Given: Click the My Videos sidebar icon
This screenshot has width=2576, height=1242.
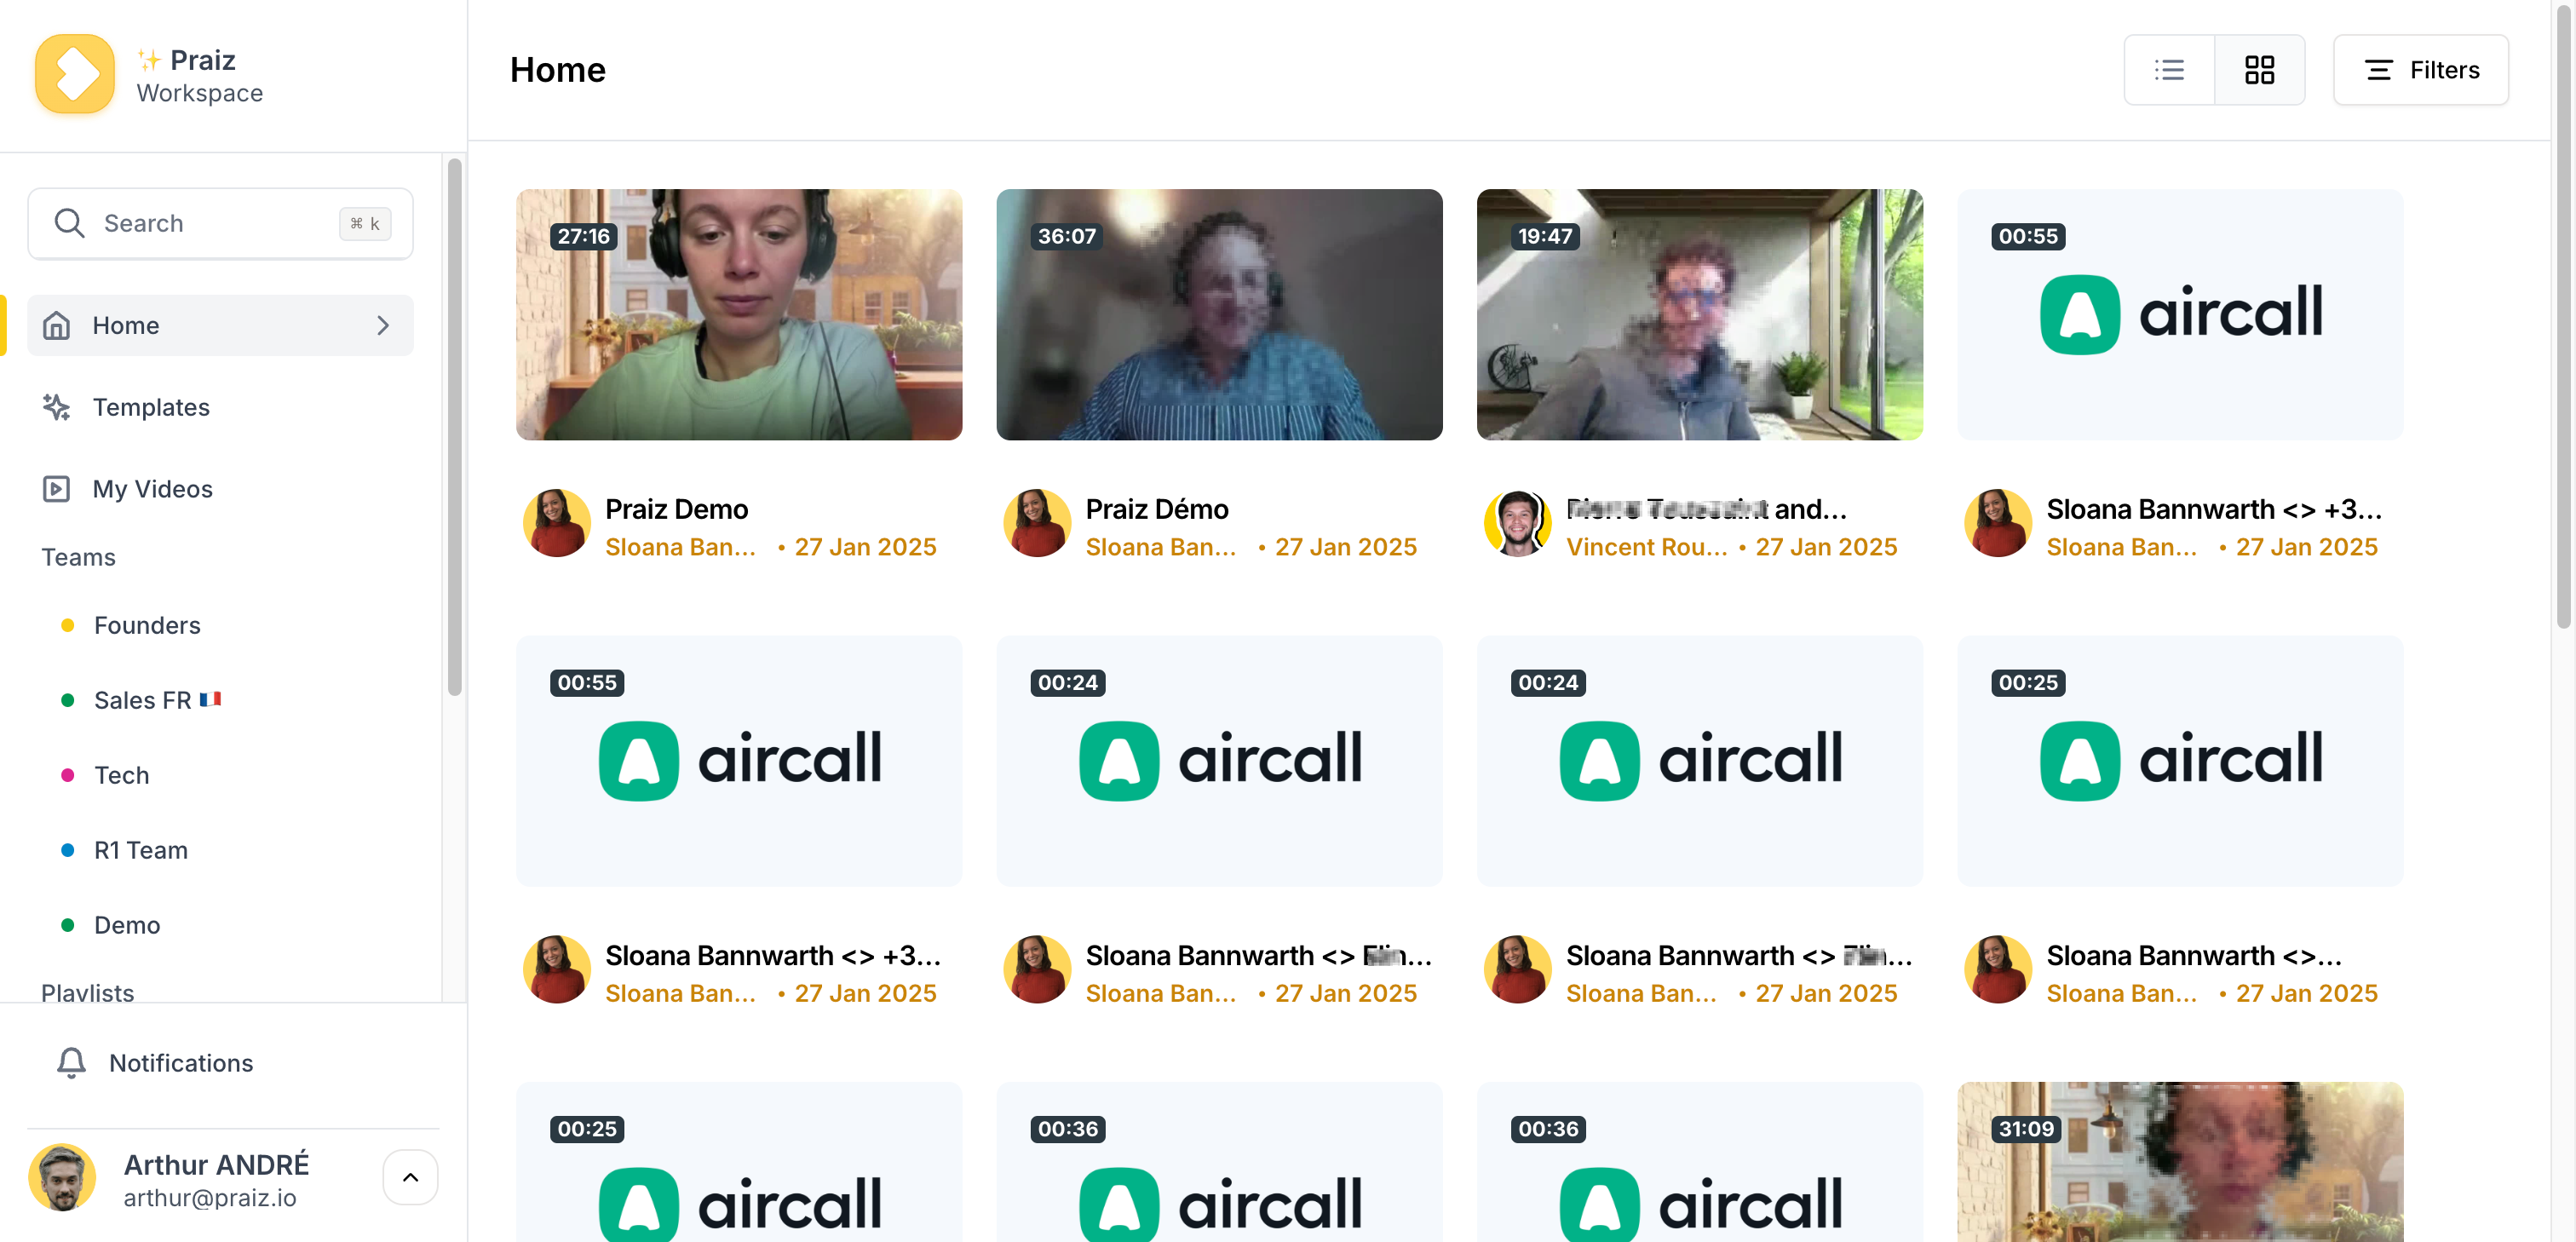Looking at the screenshot, I should pos(56,488).
